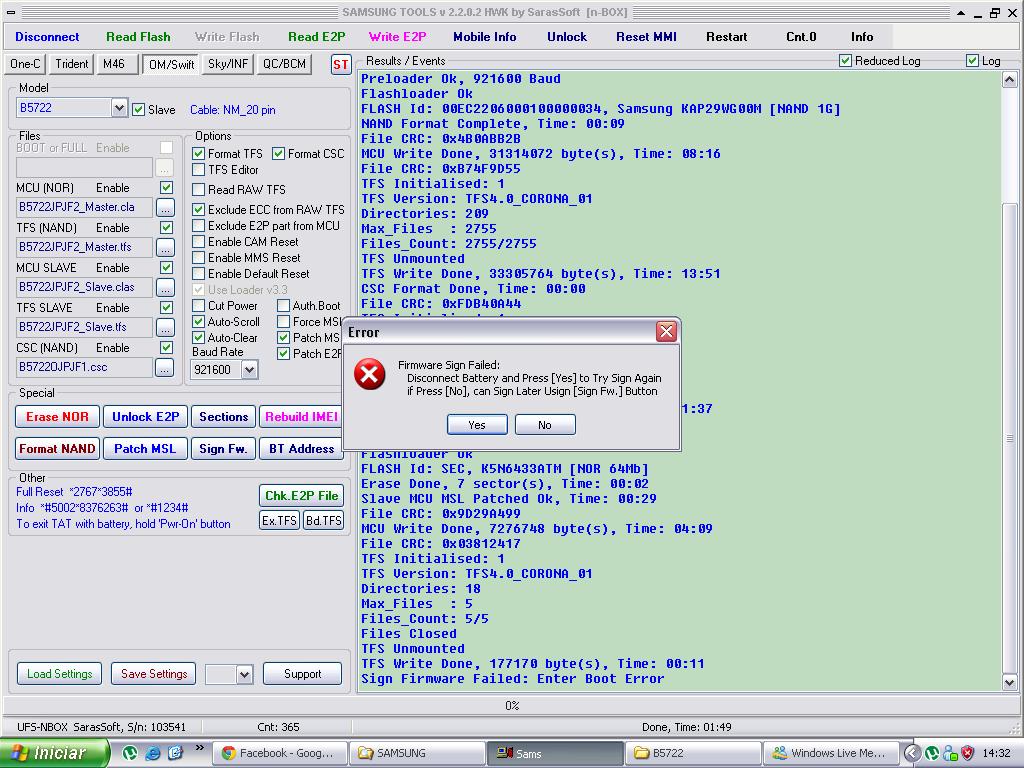Click Reset MMI in top menu
The height and width of the screenshot is (768, 1024).
[x=647, y=37]
